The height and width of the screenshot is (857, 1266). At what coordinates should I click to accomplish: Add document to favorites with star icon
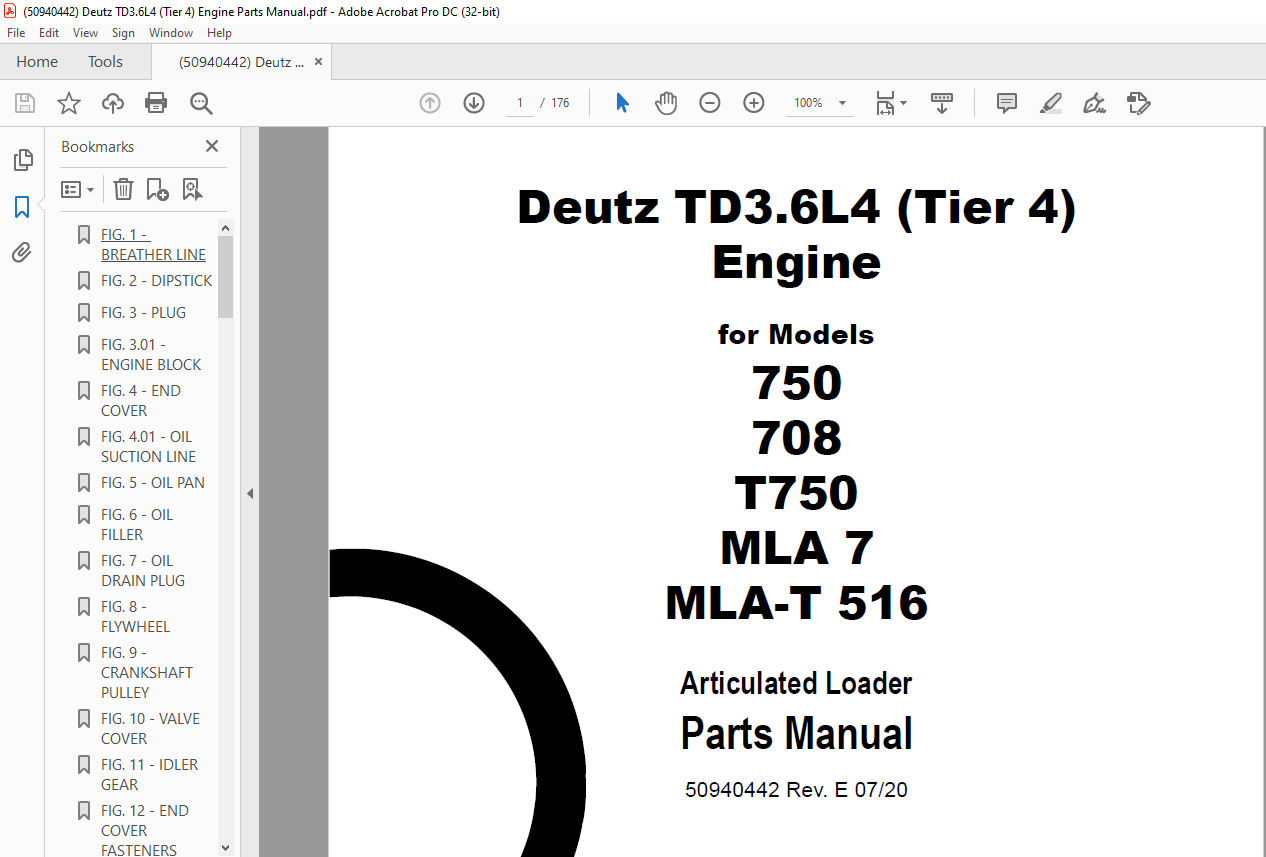click(x=69, y=103)
